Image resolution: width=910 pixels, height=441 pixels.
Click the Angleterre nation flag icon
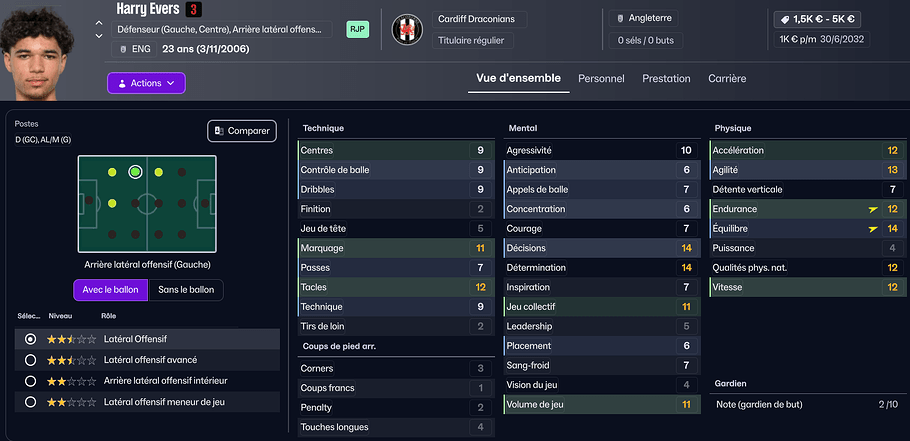point(620,18)
